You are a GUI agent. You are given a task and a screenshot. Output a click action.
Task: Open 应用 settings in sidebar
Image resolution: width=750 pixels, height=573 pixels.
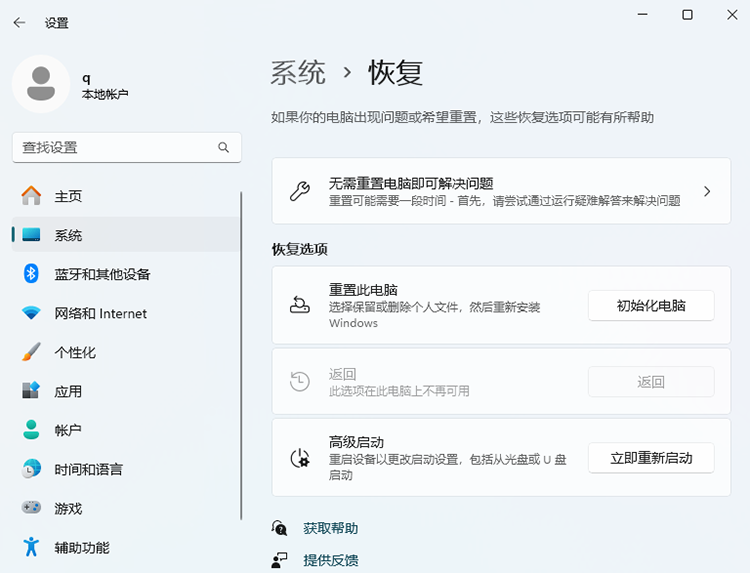pos(126,391)
